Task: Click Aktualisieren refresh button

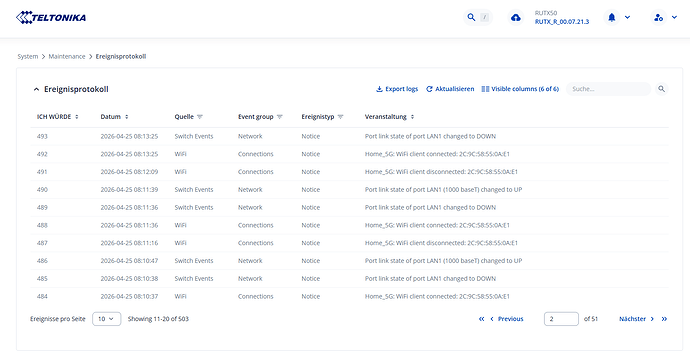Action: coord(450,89)
